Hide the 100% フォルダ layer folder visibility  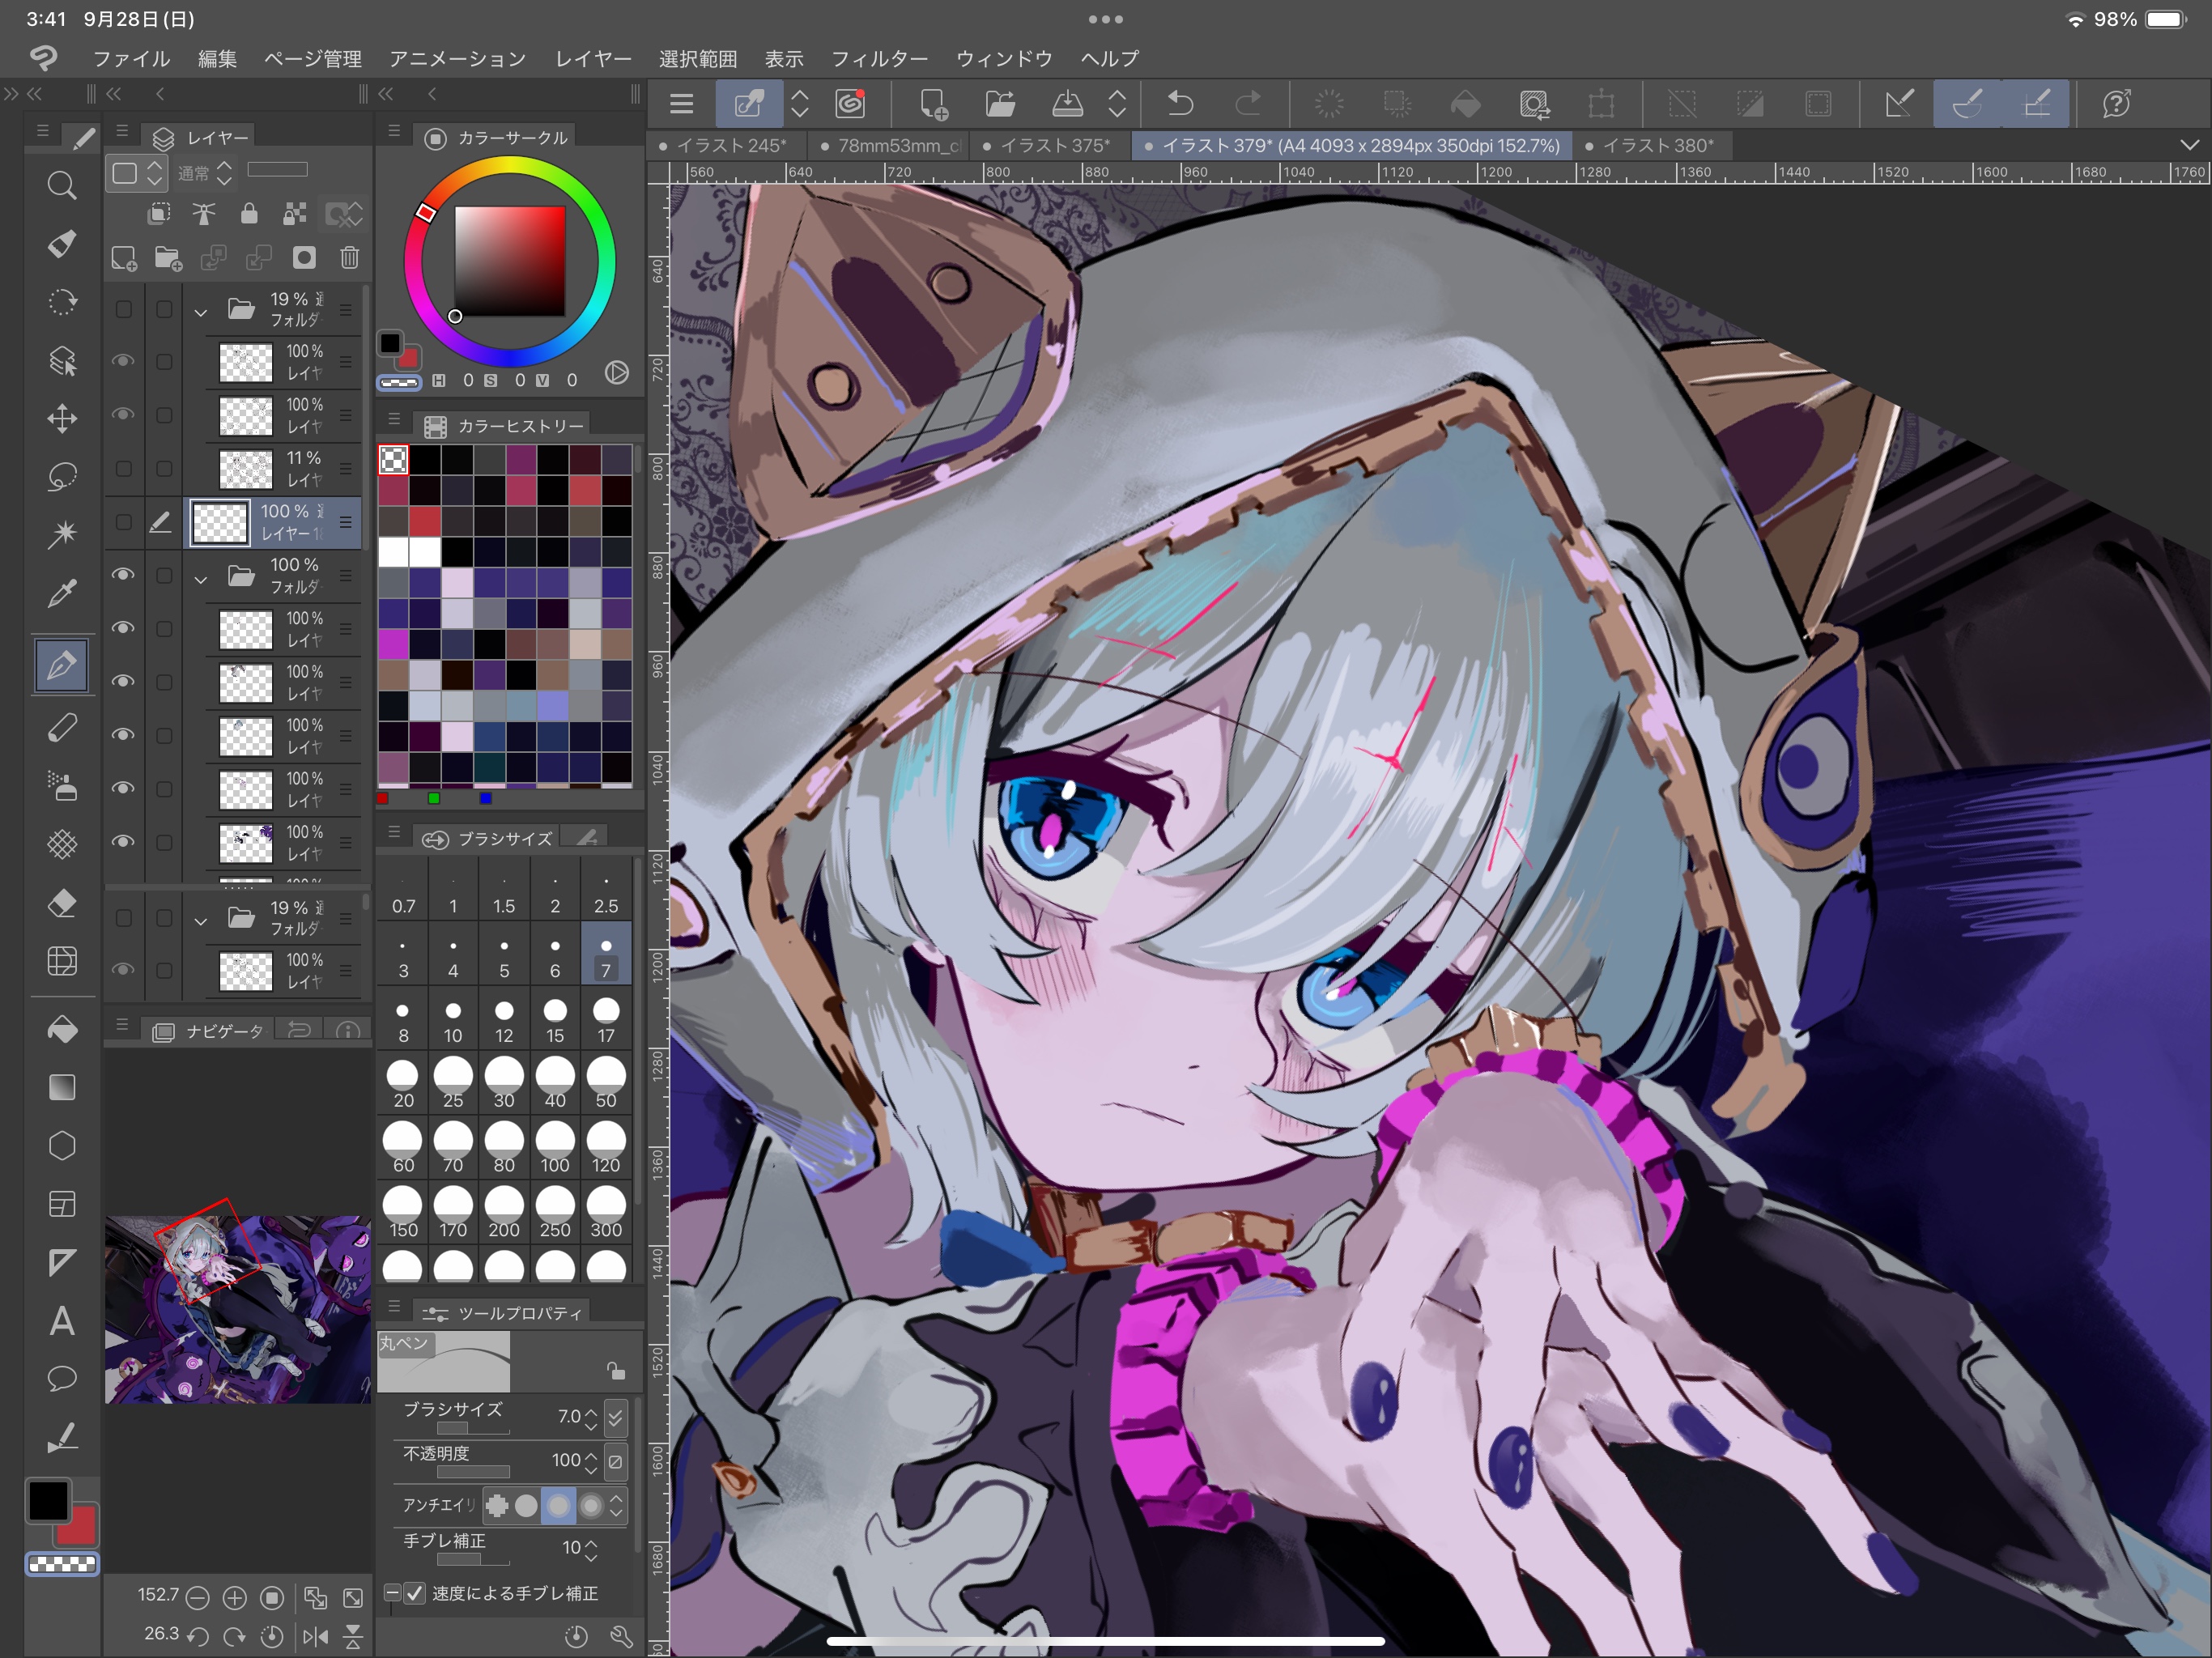pyautogui.click(x=123, y=575)
